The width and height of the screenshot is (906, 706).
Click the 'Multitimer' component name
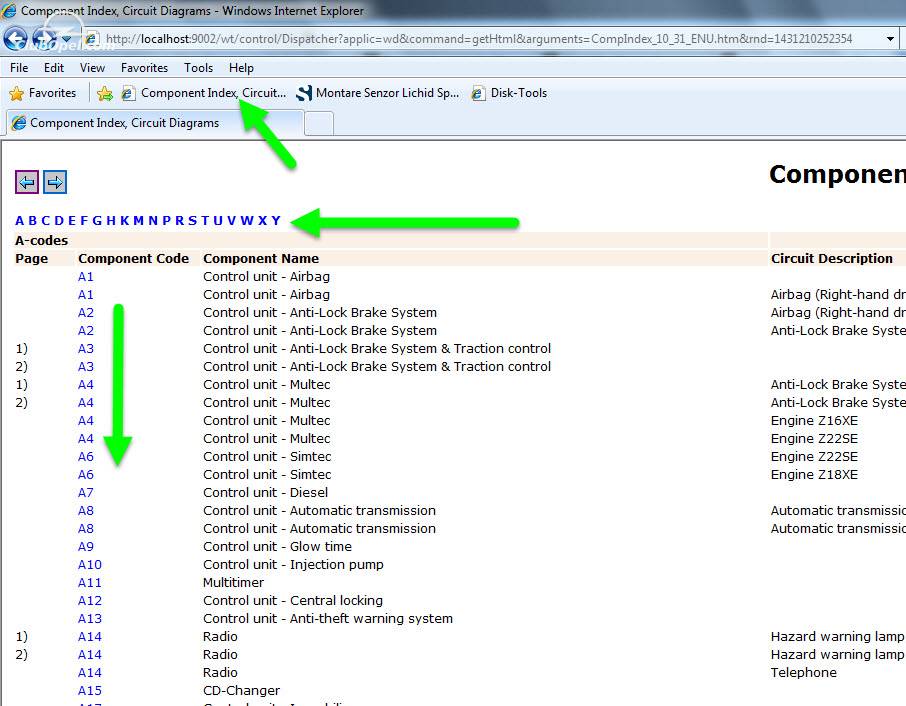coord(233,582)
